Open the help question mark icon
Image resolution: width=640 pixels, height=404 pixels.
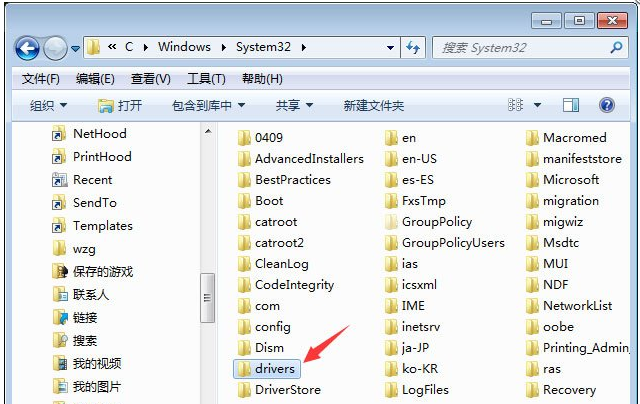point(606,105)
